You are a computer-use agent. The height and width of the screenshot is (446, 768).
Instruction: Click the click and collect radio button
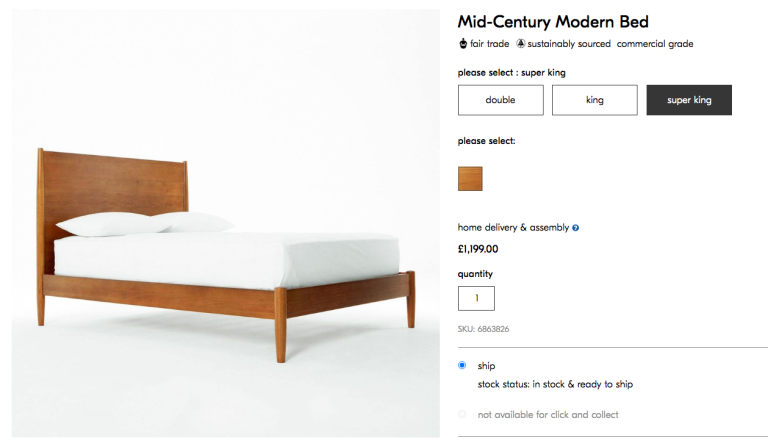tap(462, 414)
